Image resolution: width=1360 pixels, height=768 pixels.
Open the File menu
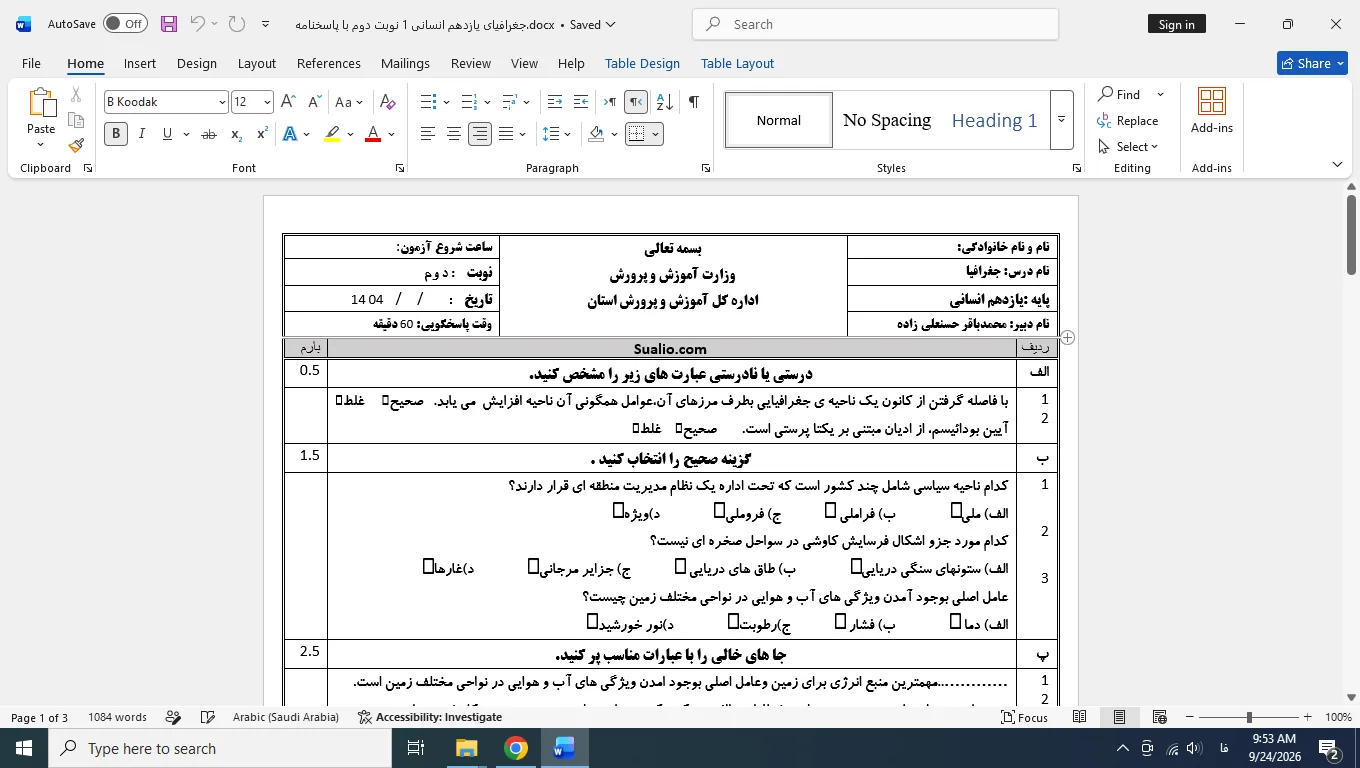pos(32,63)
